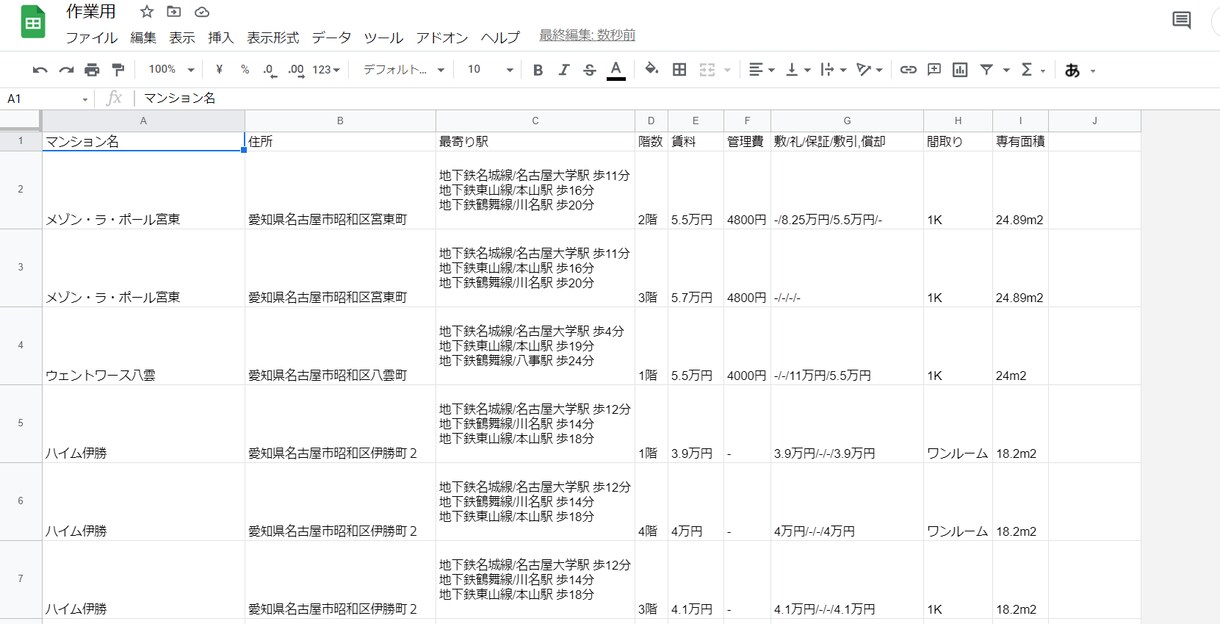Star the document 作業用
Screen dimensions: 1220x624
pyautogui.click(x=147, y=12)
